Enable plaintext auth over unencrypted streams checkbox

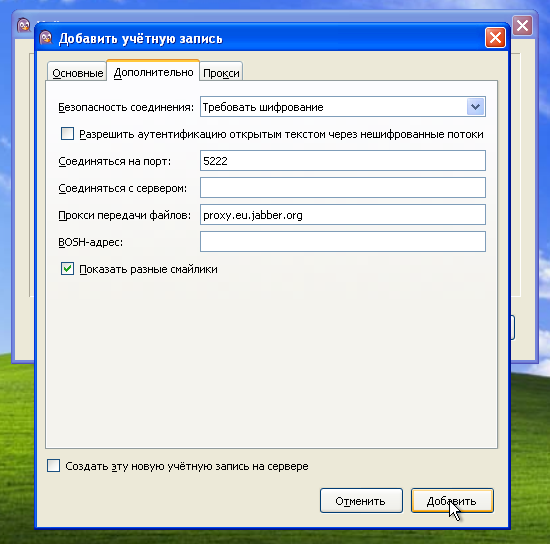click(67, 134)
